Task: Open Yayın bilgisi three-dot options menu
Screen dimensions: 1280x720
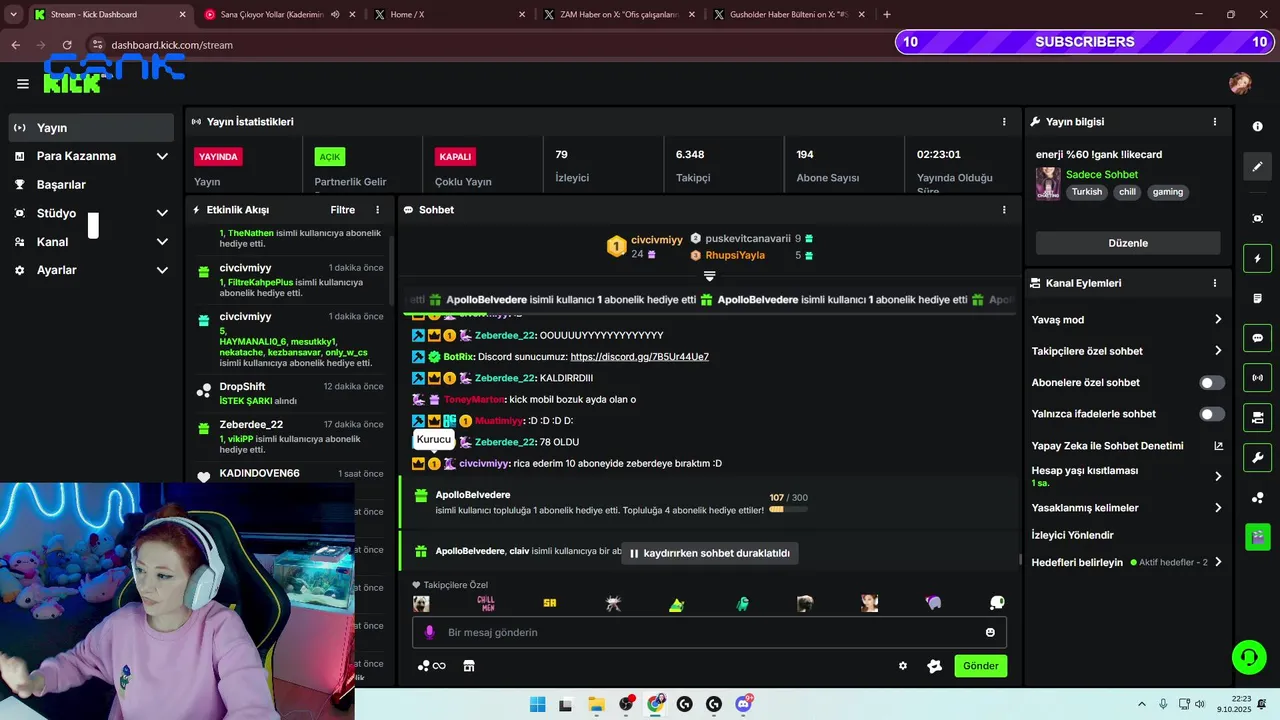Action: point(1215,122)
